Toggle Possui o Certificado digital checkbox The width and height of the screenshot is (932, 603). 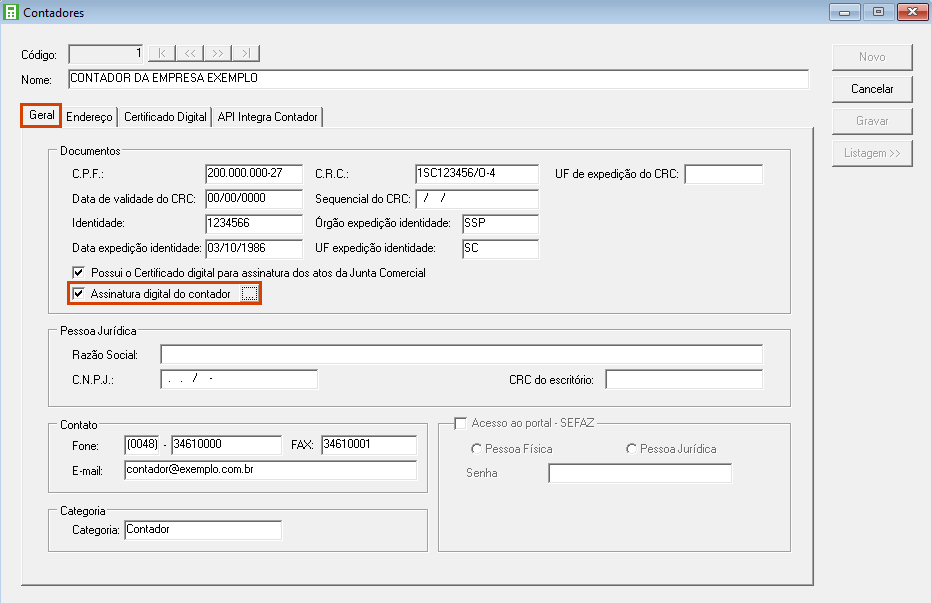click(78, 273)
